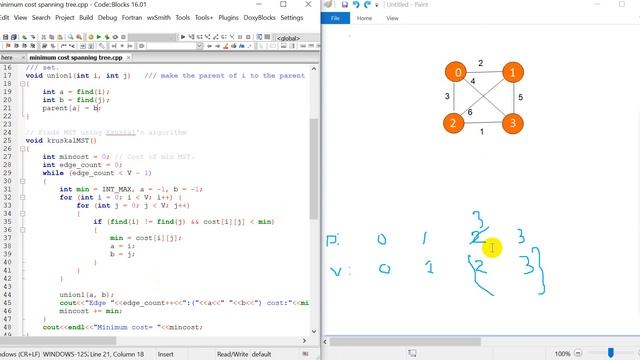This screenshot has width=640, height=360.
Task: Click the Paste clipboard icon
Action: [x=60, y=37]
